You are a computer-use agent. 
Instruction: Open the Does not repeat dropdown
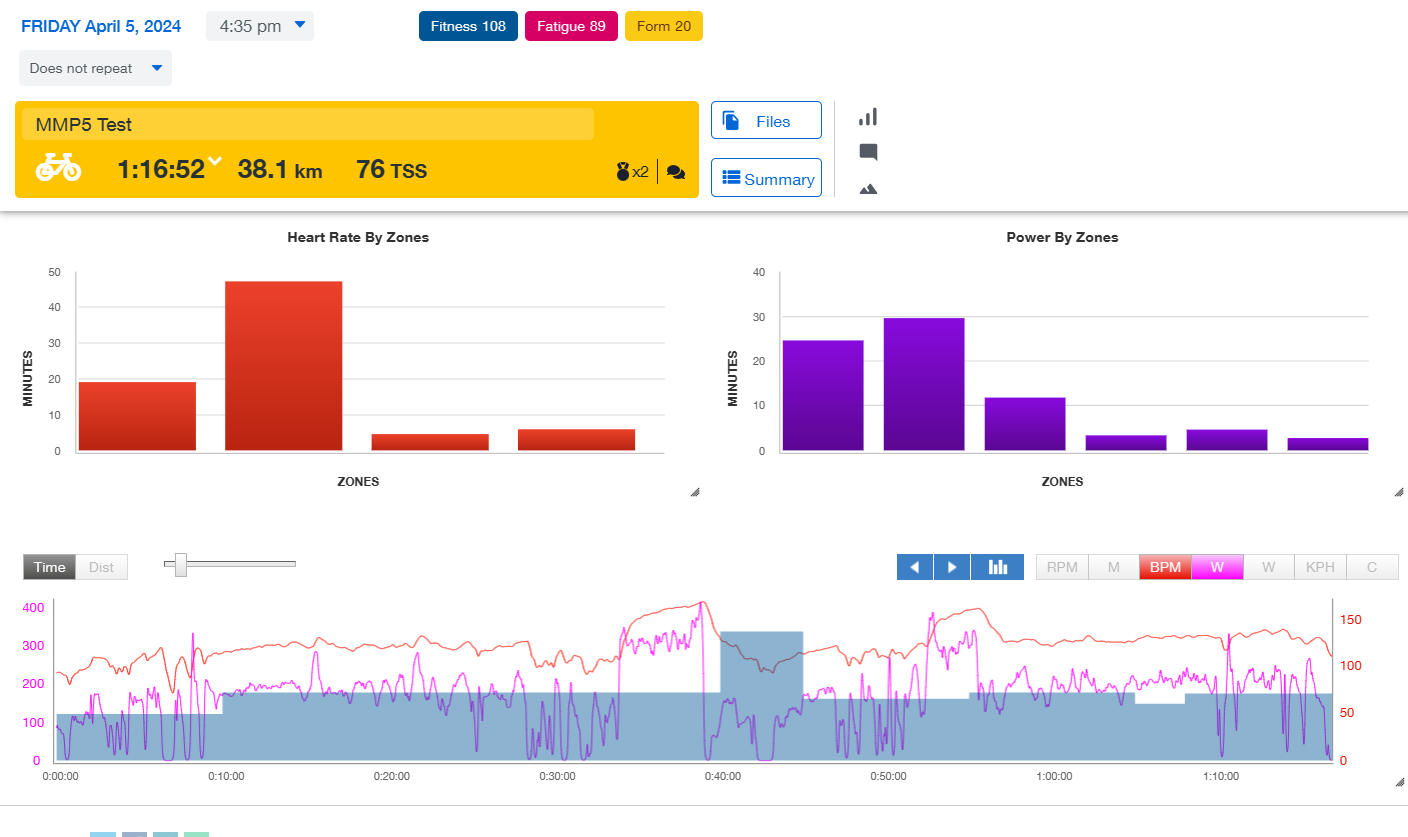(95, 68)
